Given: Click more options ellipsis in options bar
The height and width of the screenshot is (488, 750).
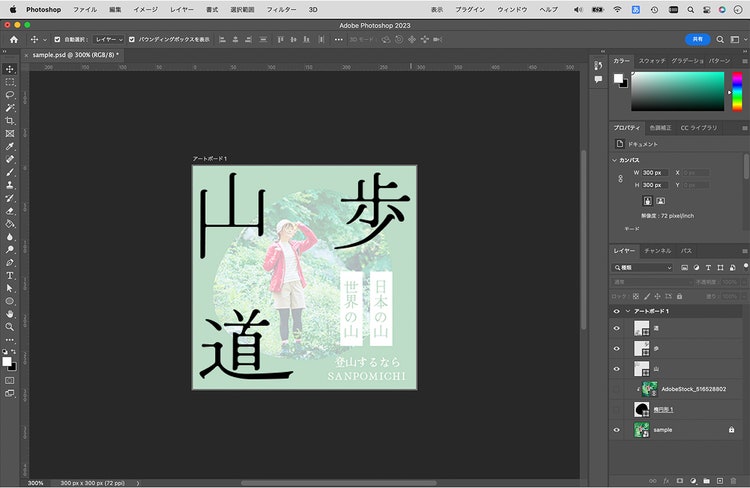Looking at the screenshot, I should coord(339,40).
